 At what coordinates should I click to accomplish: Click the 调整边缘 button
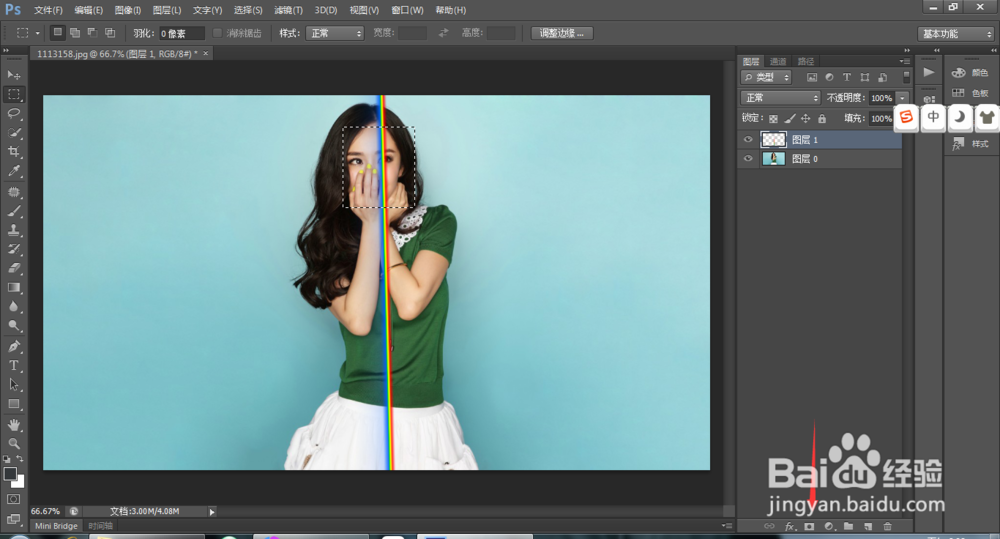(x=562, y=33)
